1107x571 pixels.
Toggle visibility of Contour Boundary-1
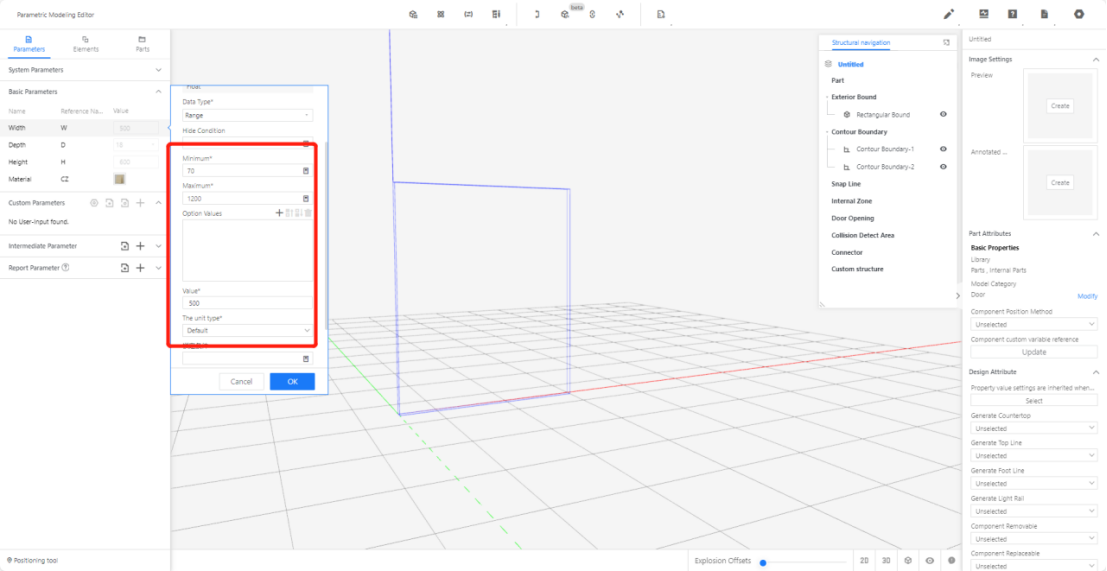tap(943, 149)
